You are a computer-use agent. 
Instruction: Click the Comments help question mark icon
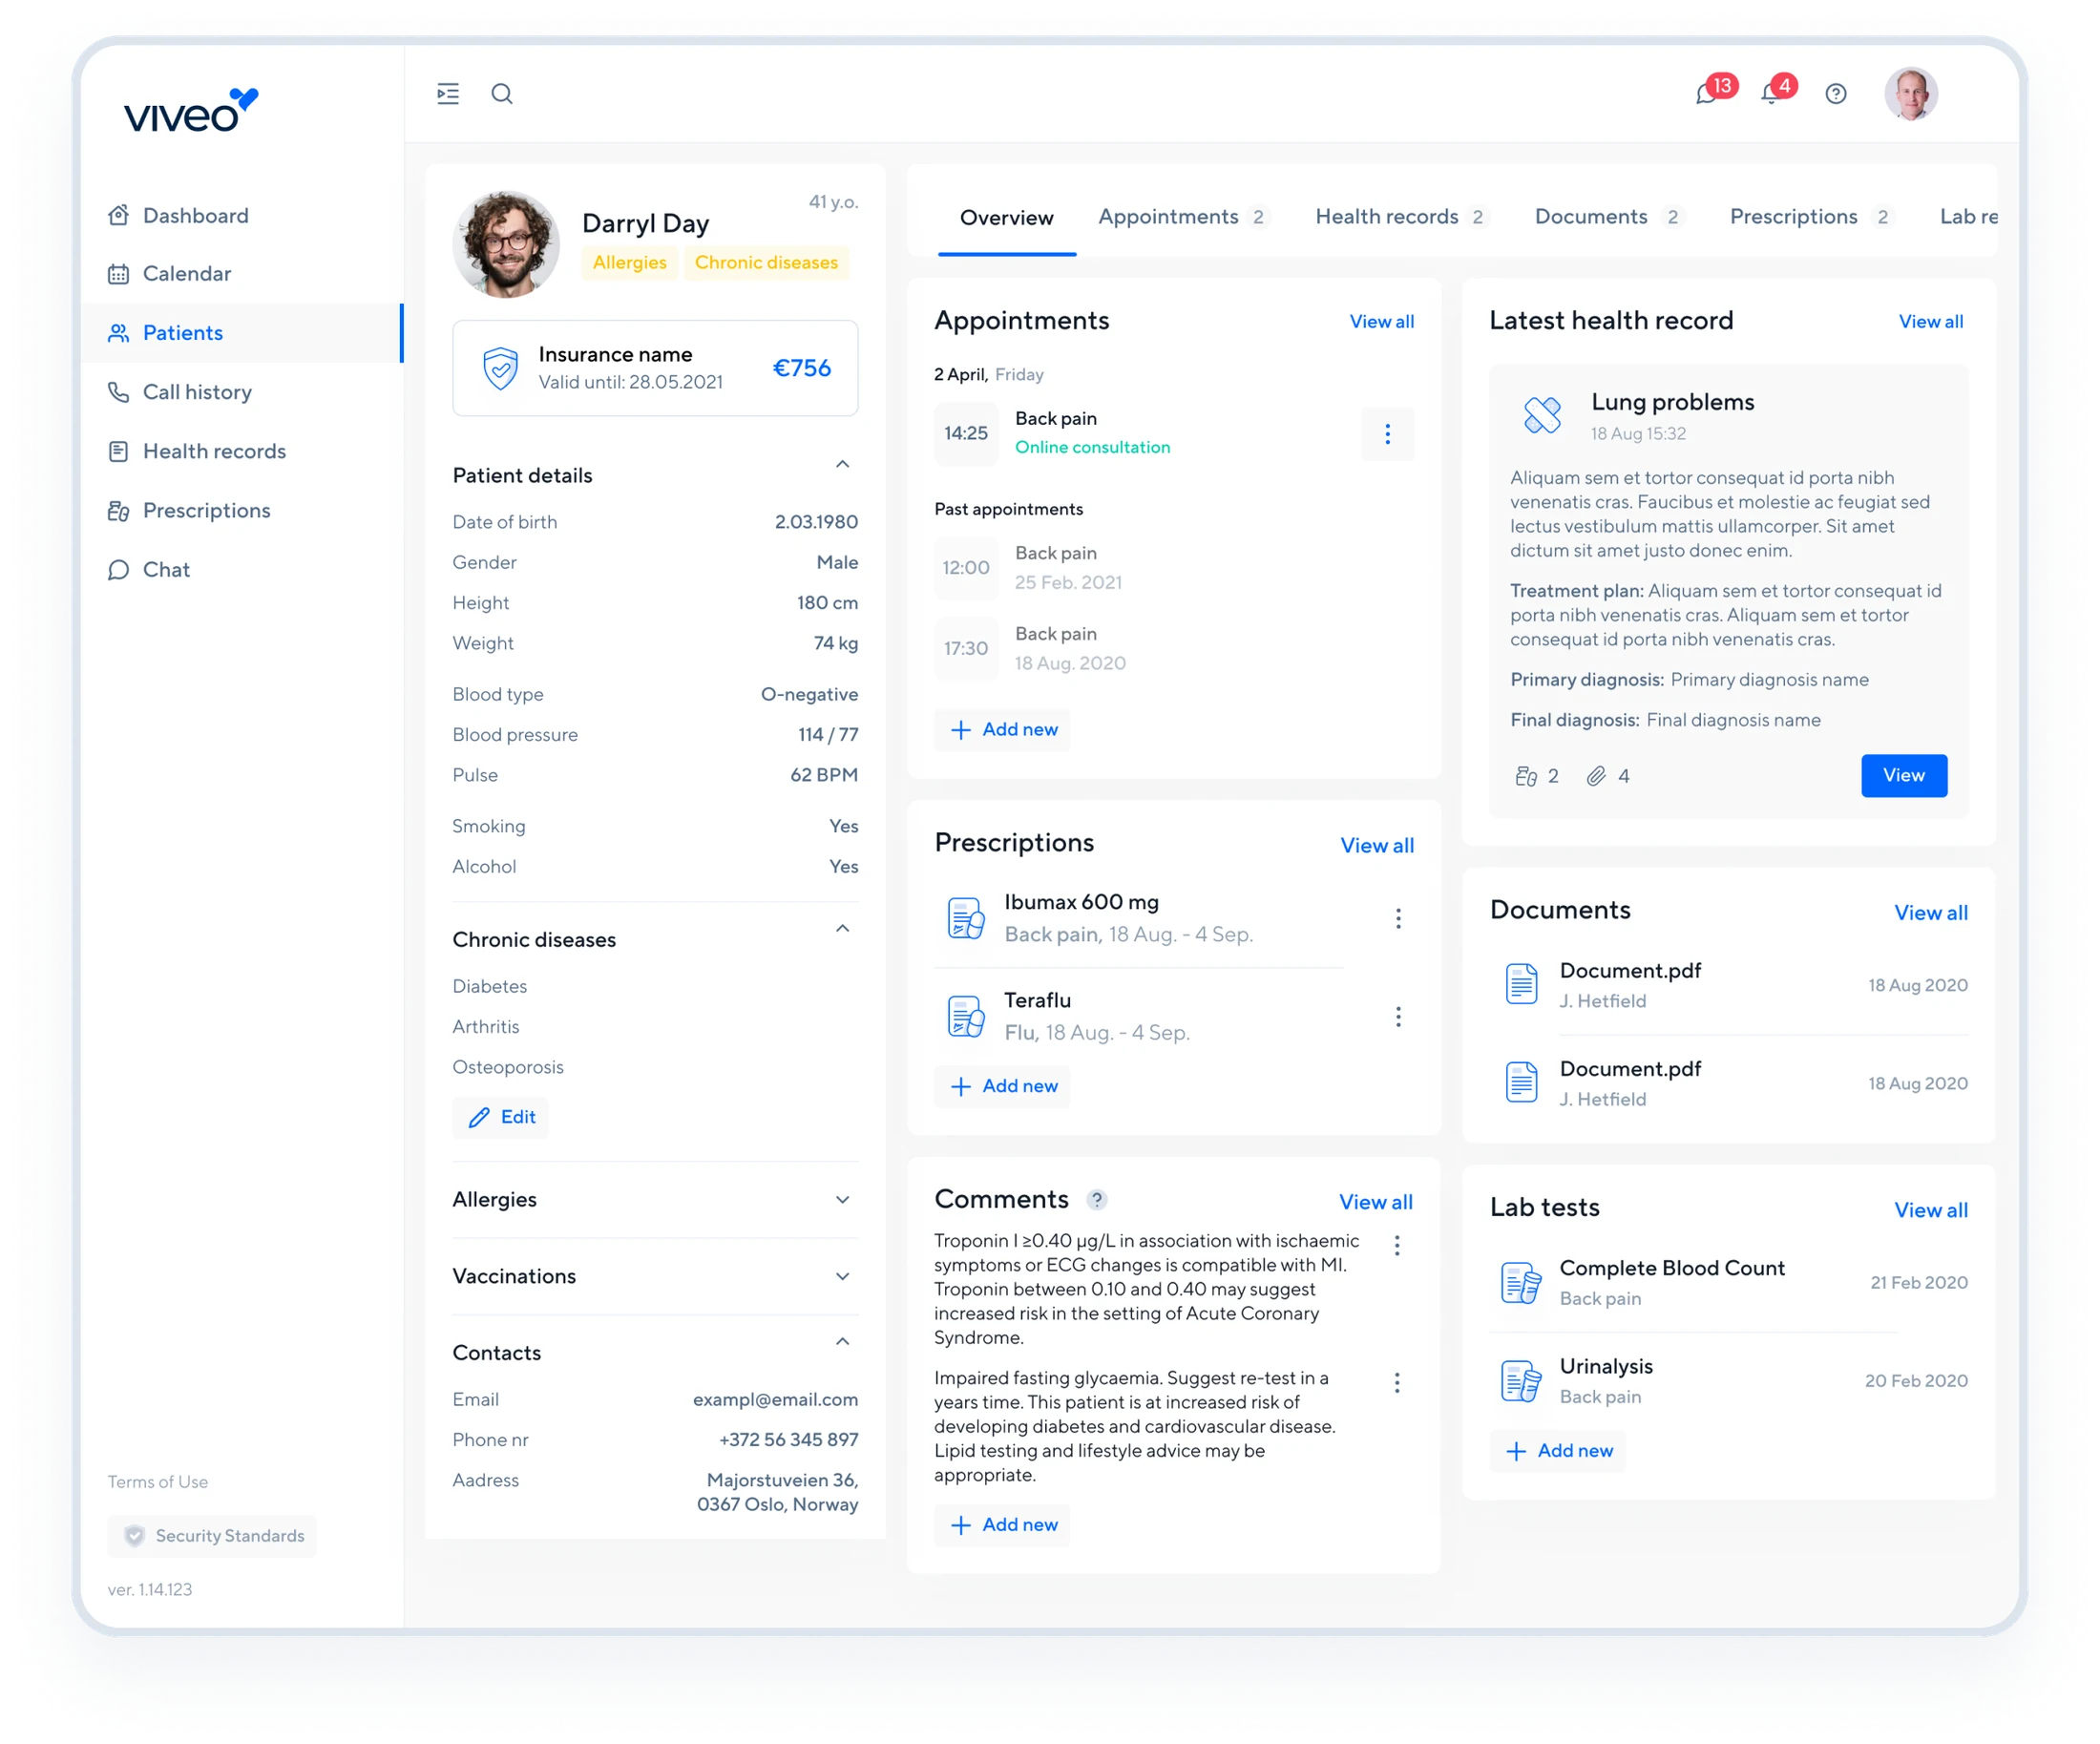point(1097,1199)
